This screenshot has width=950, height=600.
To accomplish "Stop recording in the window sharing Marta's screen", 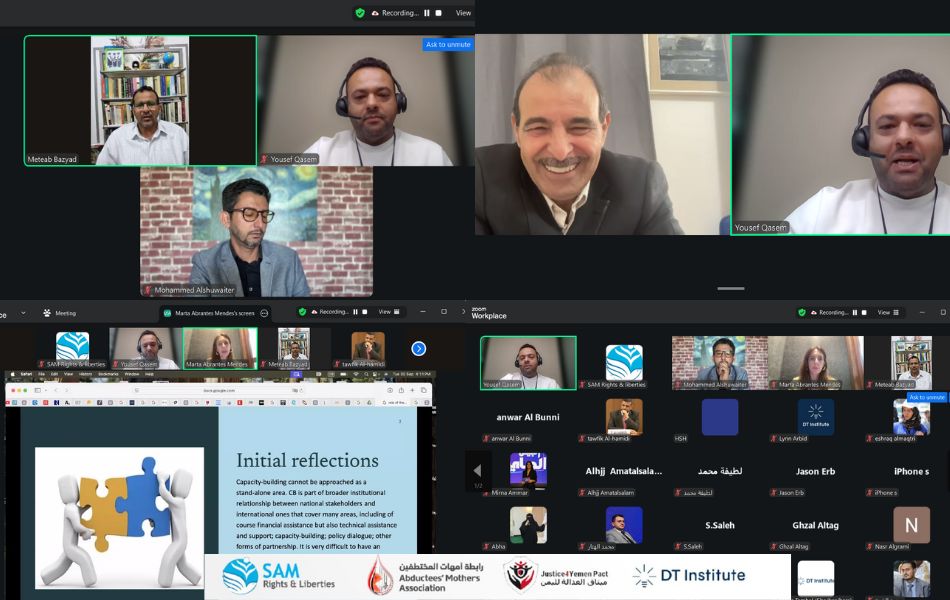I will pos(366,312).
